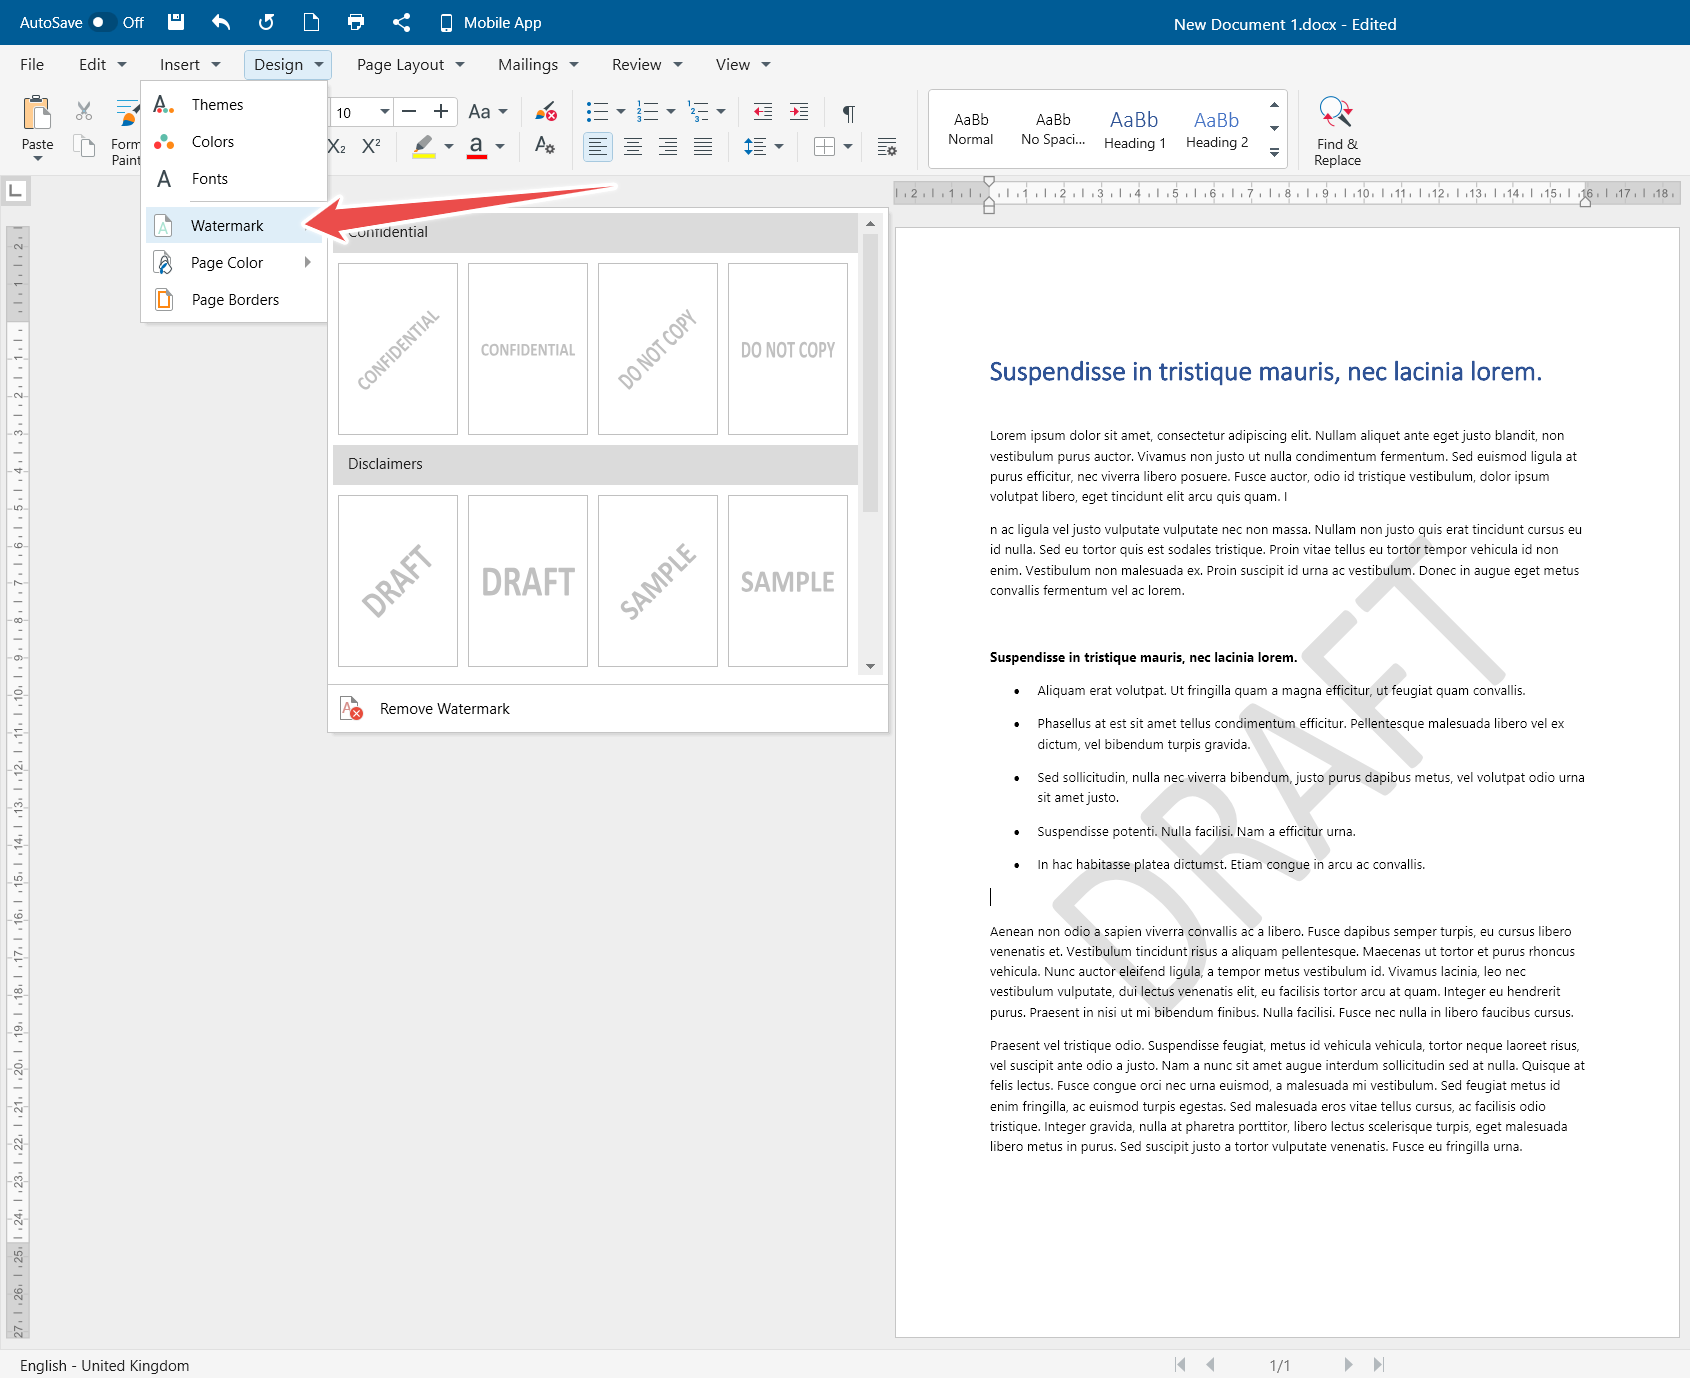Apply the Heading 1 style
The width and height of the screenshot is (1690, 1378).
point(1134,129)
